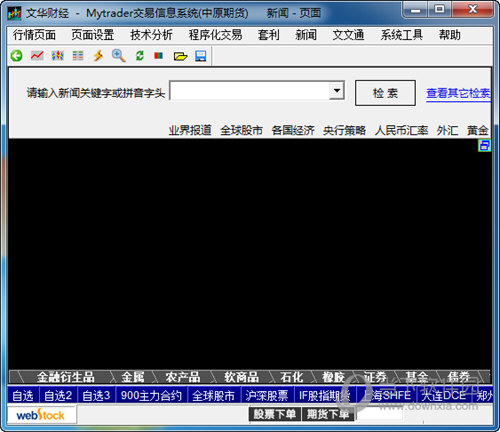500x432 pixels.
Task: Open the IF股指期货 bottom tab
Action: (325, 396)
